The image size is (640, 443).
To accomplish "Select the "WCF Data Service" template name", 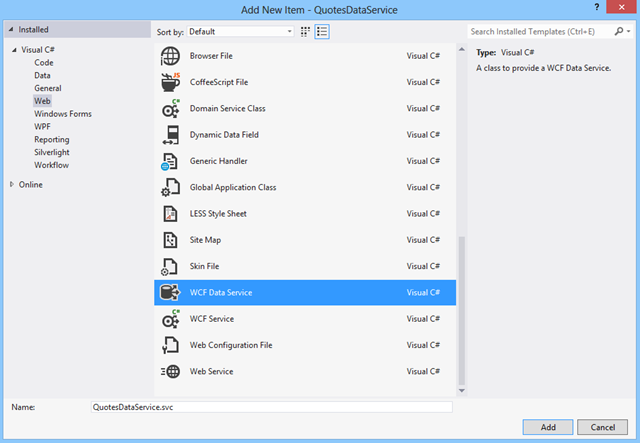I will (x=221, y=293).
